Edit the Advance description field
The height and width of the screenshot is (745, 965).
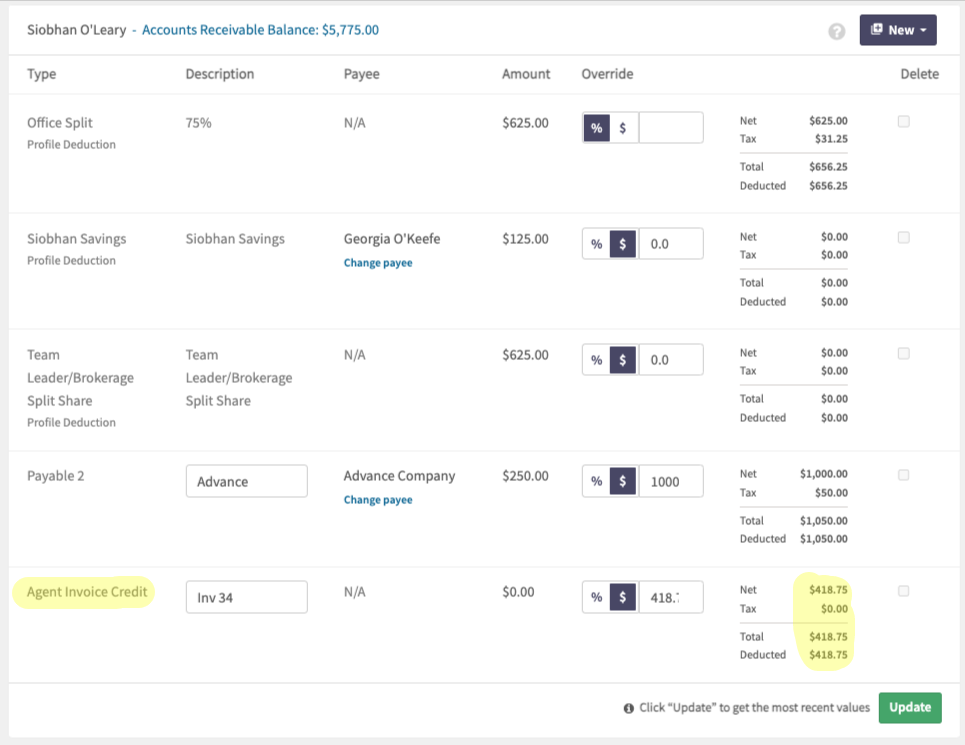click(x=247, y=481)
